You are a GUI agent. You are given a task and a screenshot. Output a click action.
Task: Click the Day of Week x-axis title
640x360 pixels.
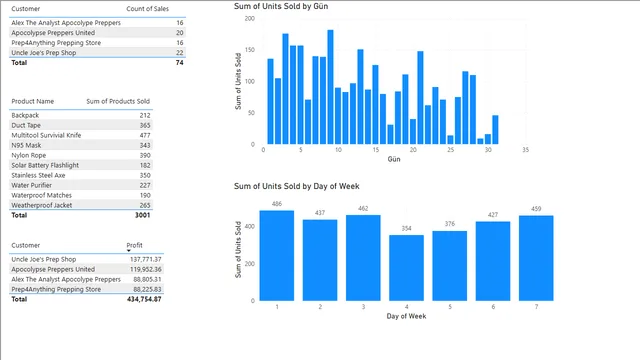(x=407, y=316)
